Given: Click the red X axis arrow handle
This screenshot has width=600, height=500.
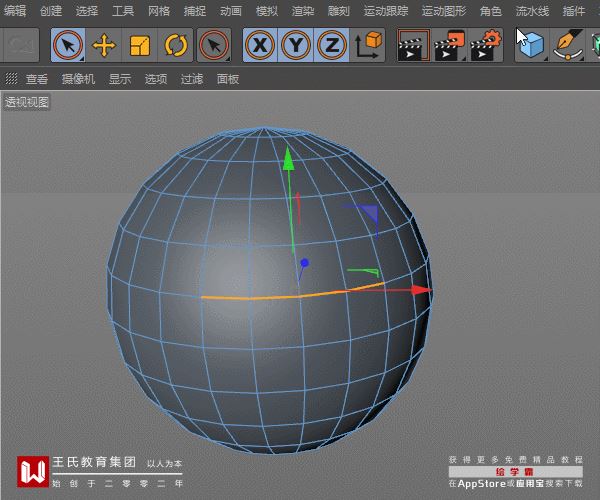Looking at the screenshot, I should coord(422,290).
